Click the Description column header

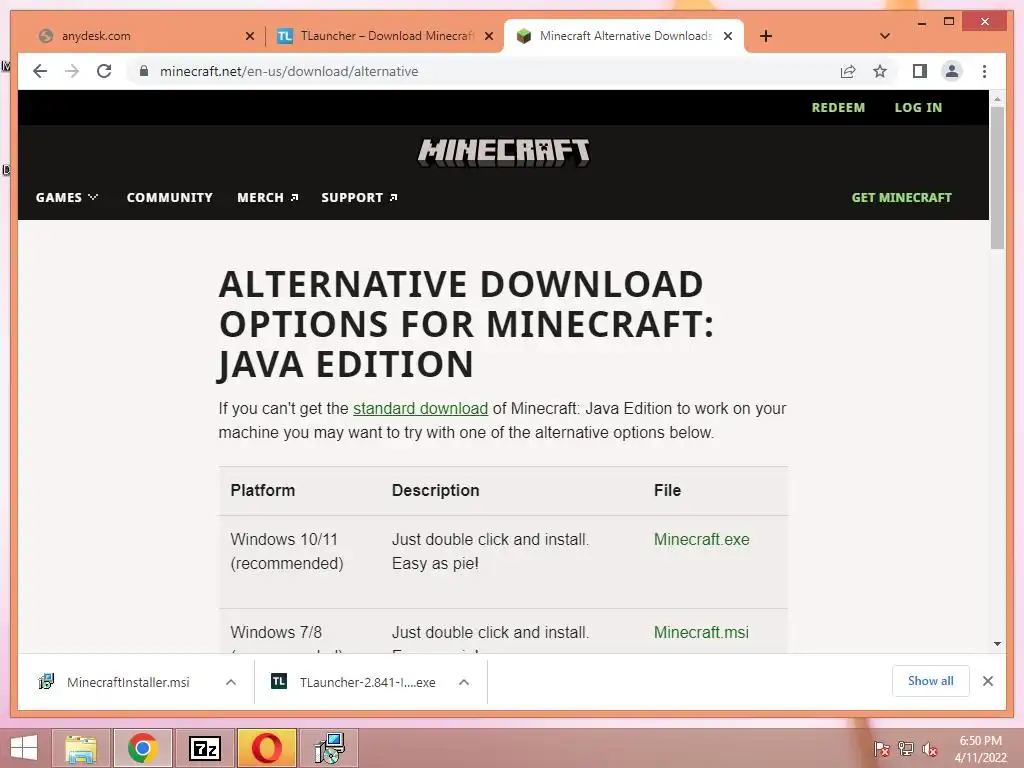pos(436,490)
